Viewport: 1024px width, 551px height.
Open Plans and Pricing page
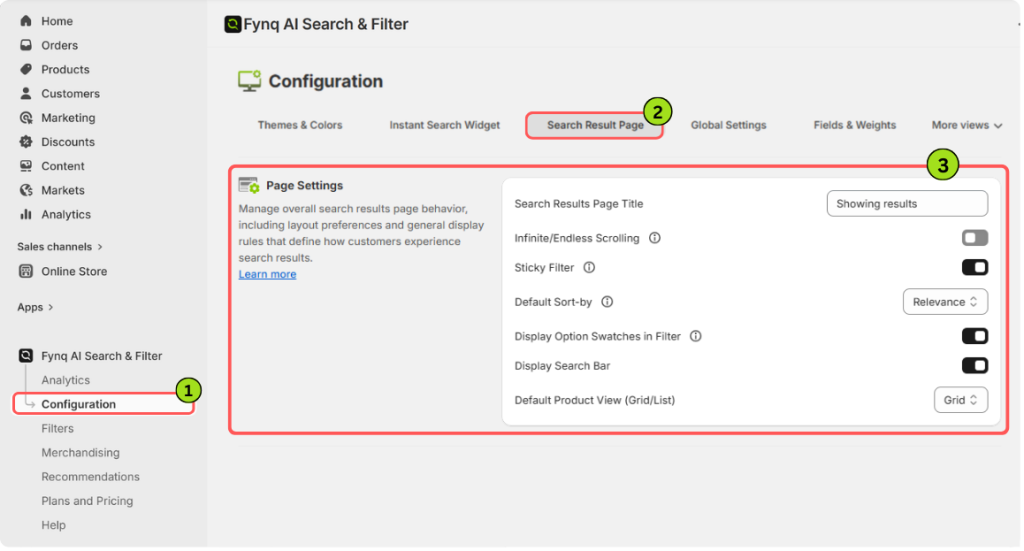87,501
